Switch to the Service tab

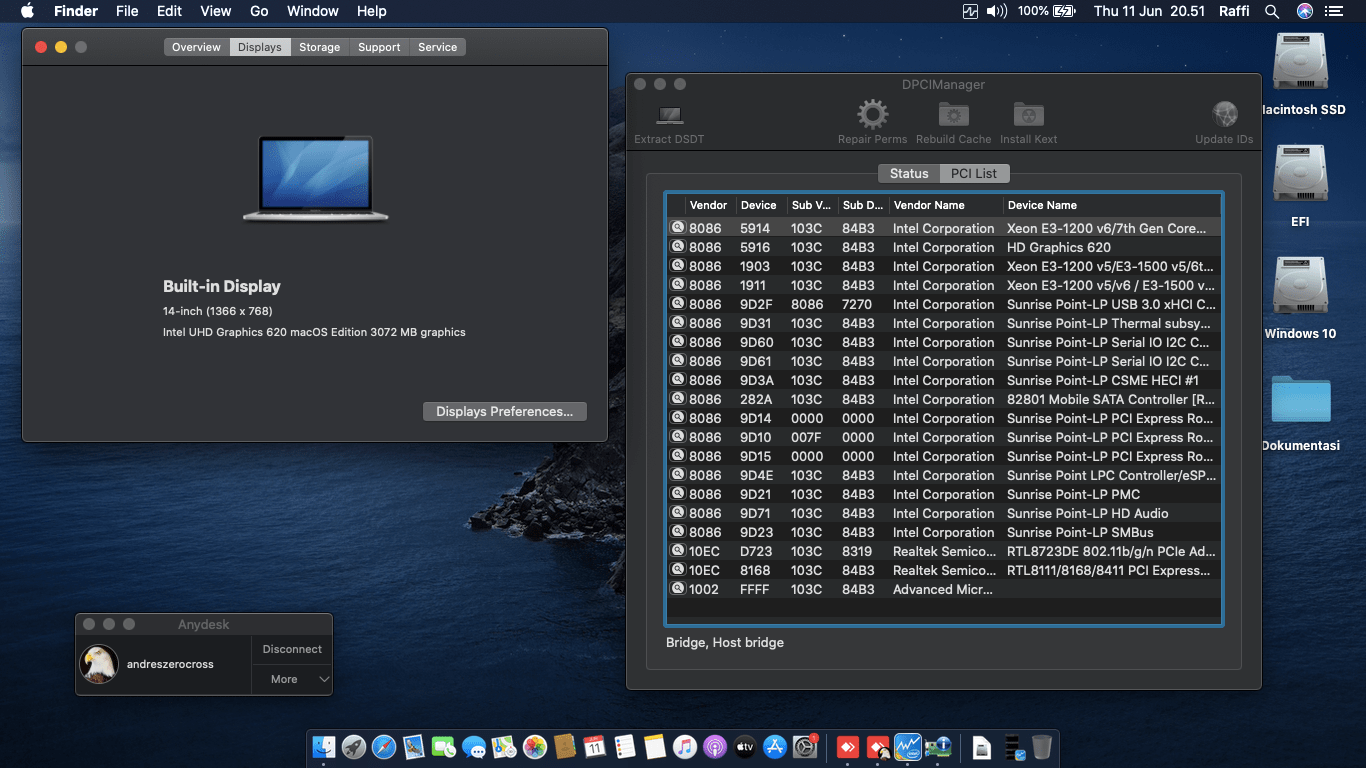[437, 47]
